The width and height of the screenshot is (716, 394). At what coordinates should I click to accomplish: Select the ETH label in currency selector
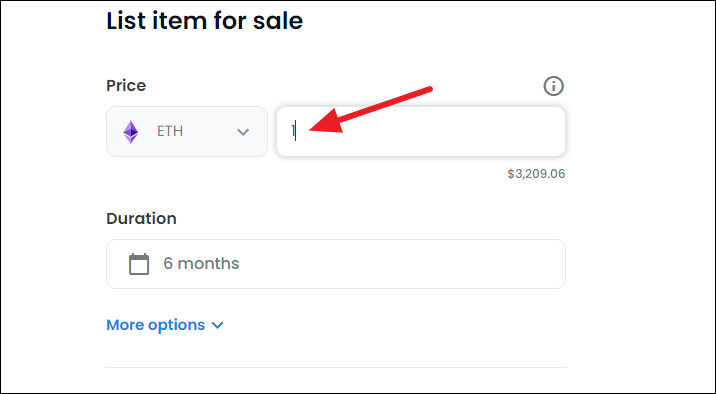170,131
